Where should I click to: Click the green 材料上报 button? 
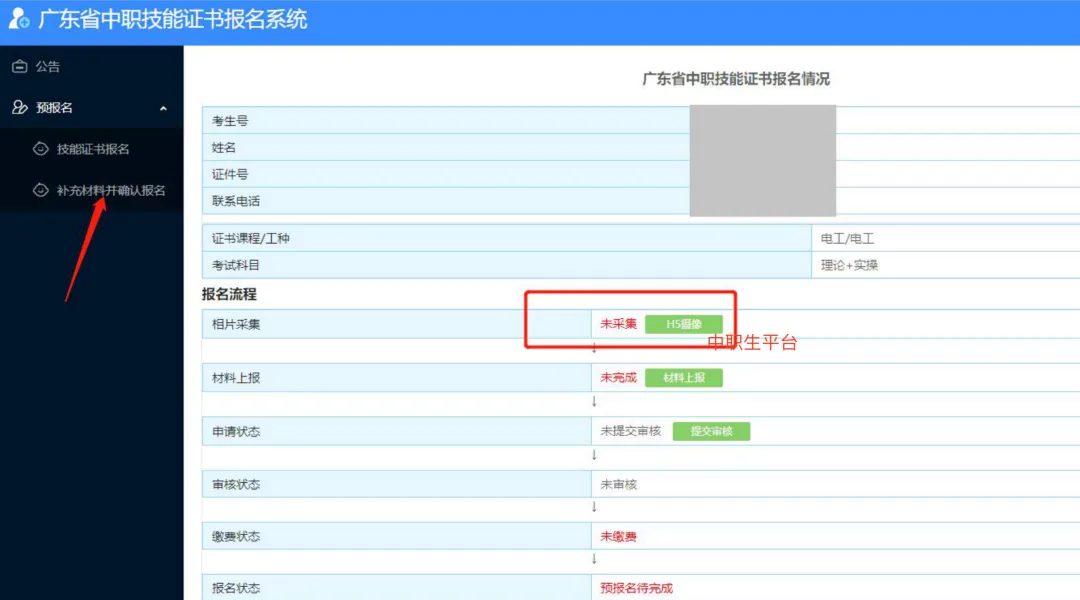point(683,377)
